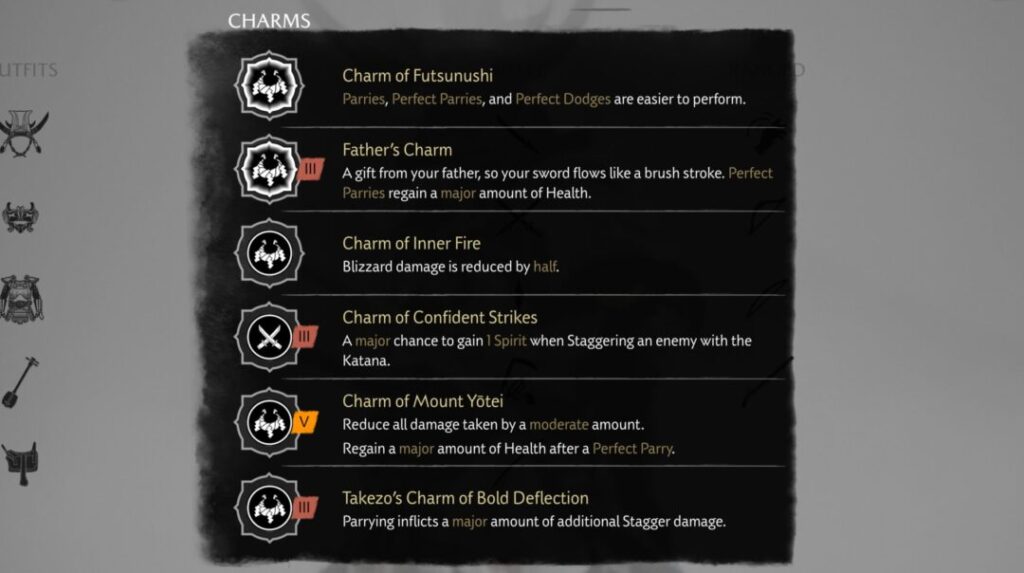Select the Charm of Futsunushi icon

[x=269, y=86]
